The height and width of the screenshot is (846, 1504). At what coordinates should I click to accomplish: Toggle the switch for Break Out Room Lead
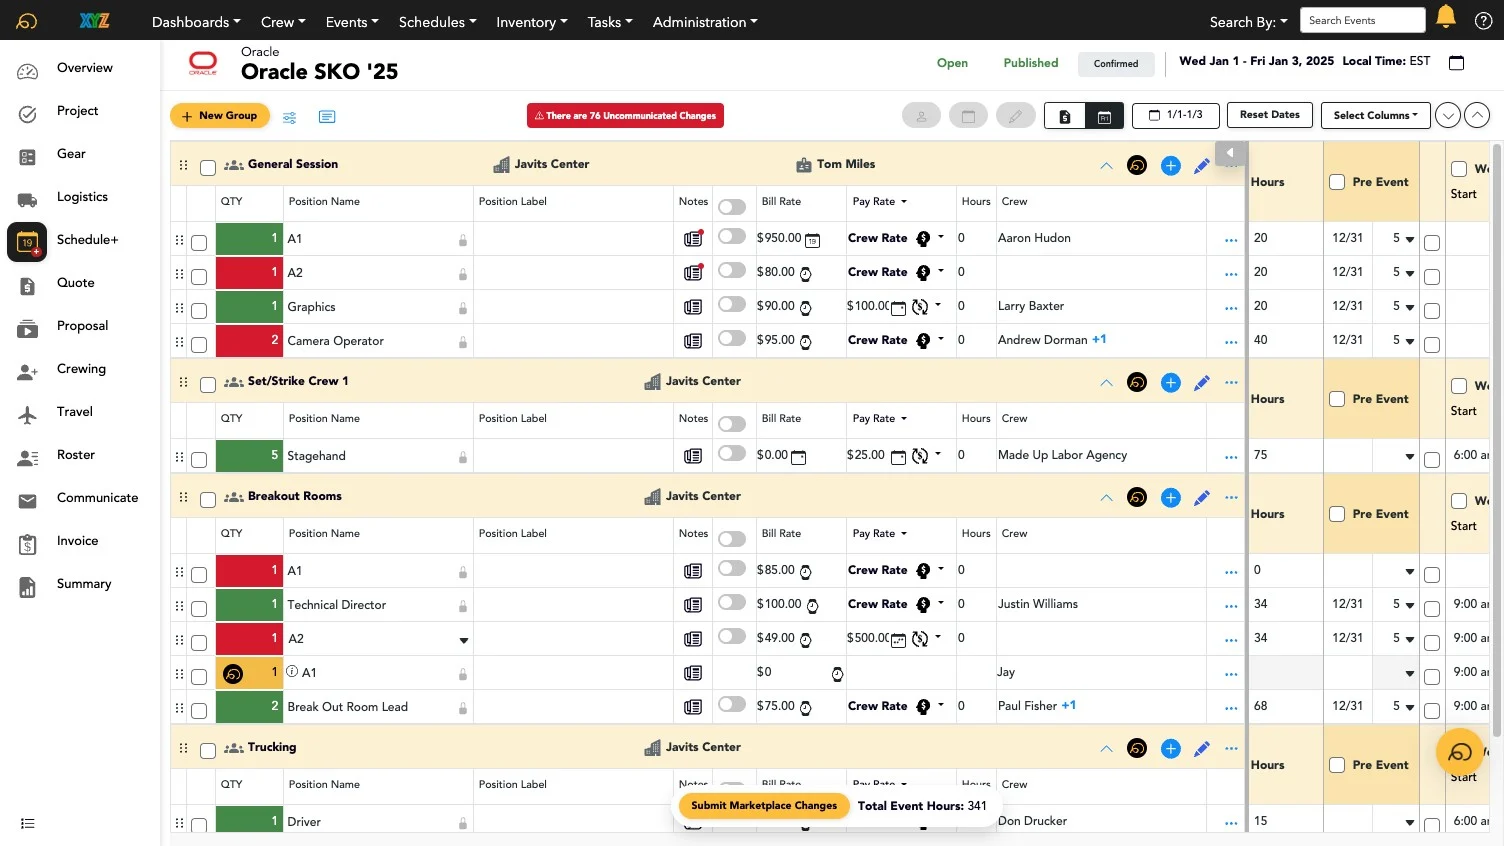pos(732,704)
